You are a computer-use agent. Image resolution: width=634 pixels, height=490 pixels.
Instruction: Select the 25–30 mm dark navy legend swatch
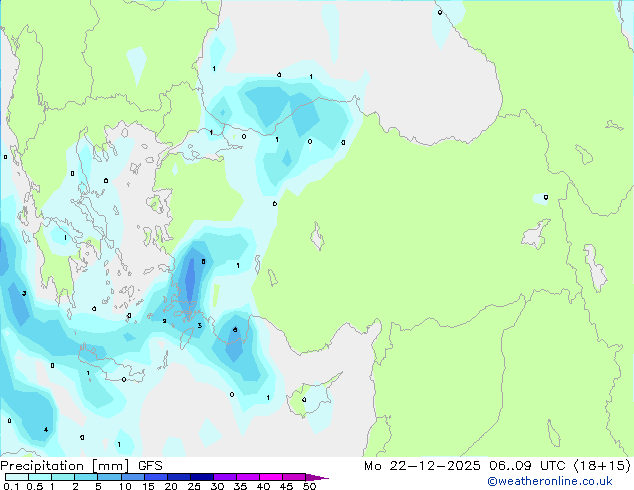click(x=202, y=477)
